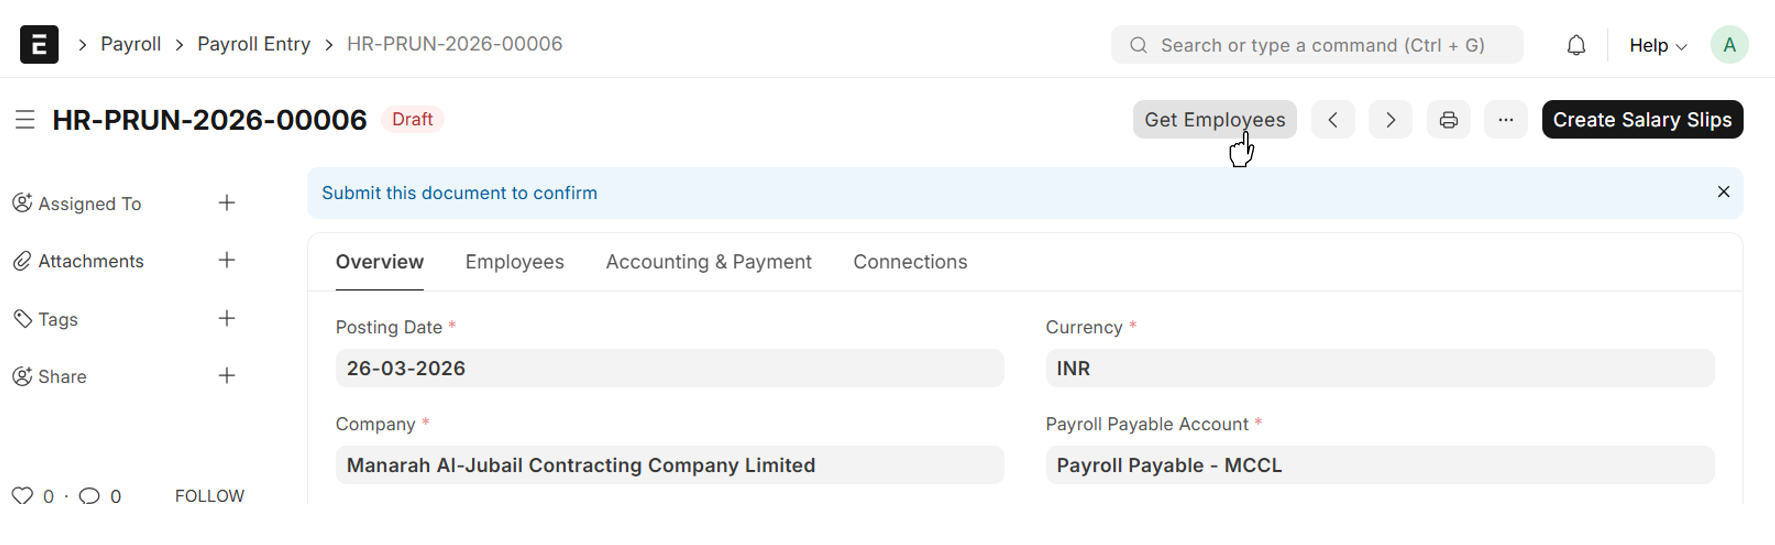Open the three-dots more options menu
The image size is (1775, 545).
pyautogui.click(x=1505, y=120)
